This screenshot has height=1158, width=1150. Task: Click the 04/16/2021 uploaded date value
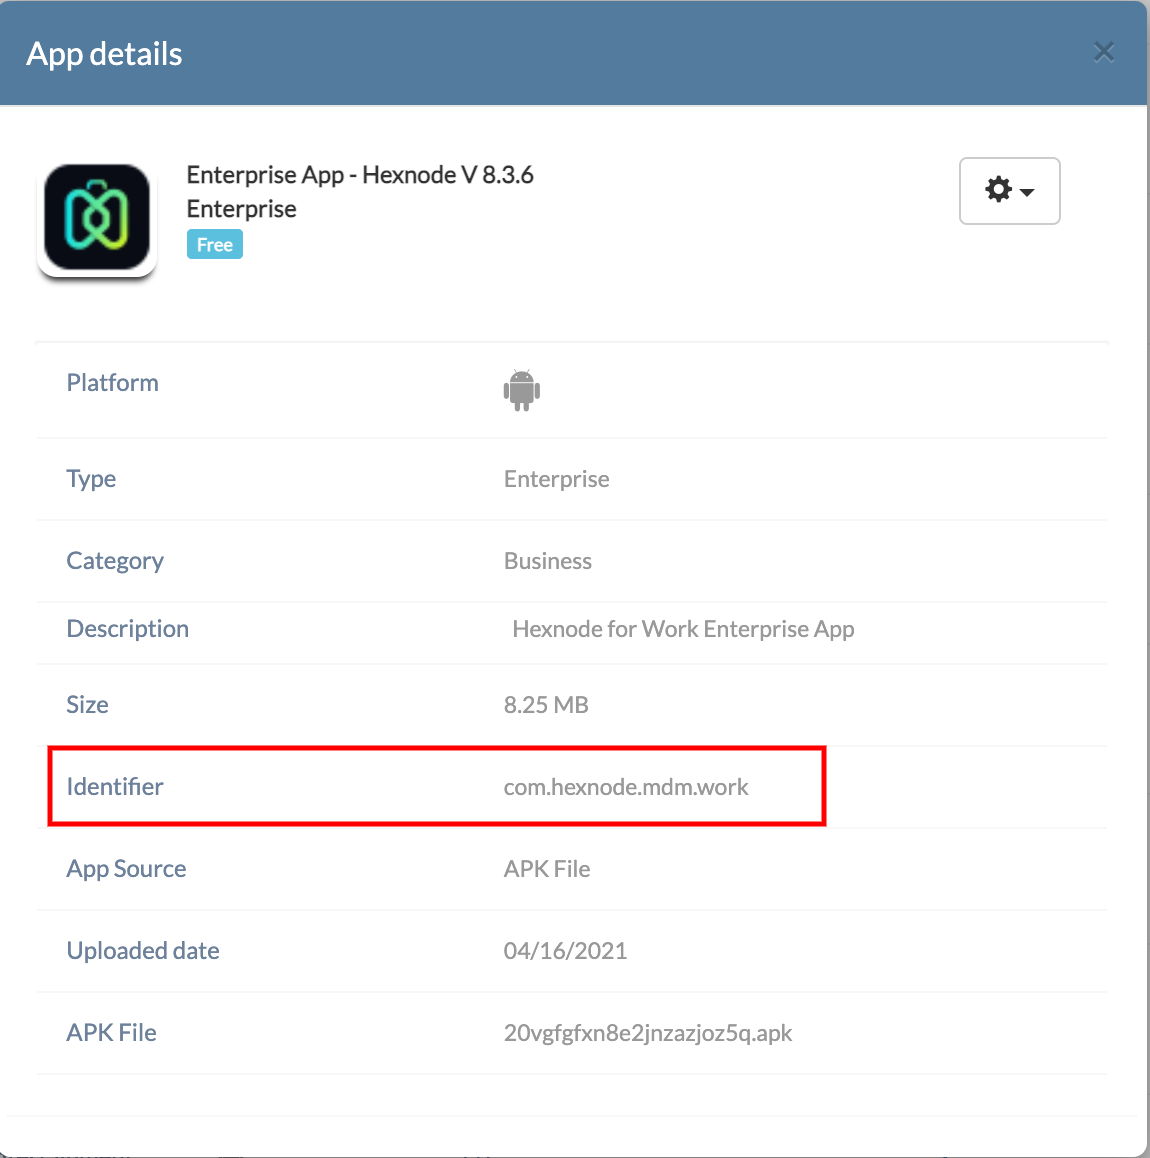(565, 950)
